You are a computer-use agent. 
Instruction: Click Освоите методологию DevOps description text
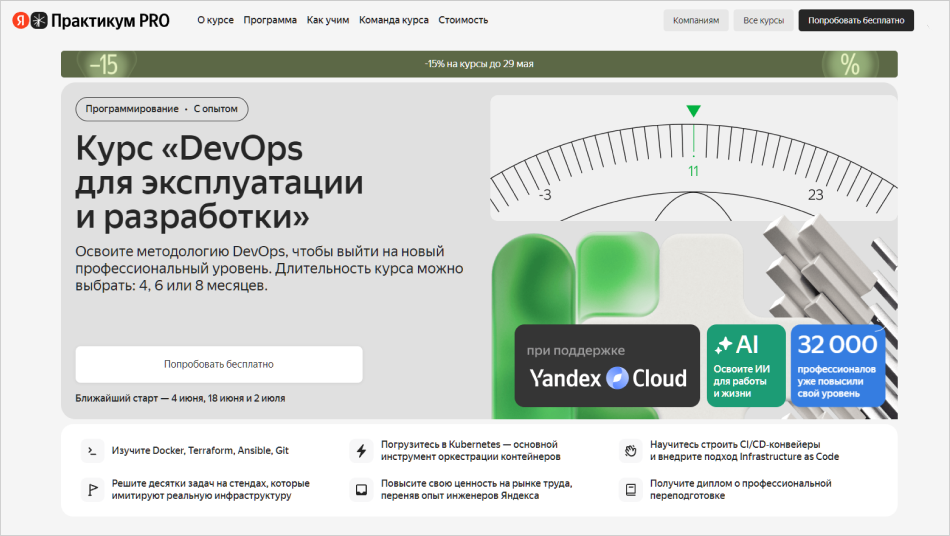(x=269, y=268)
